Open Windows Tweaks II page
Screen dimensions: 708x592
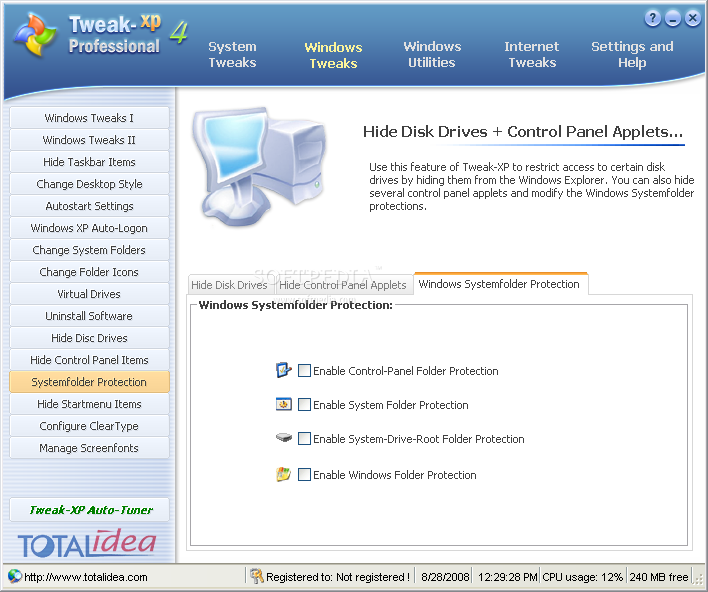(x=89, y=140)
